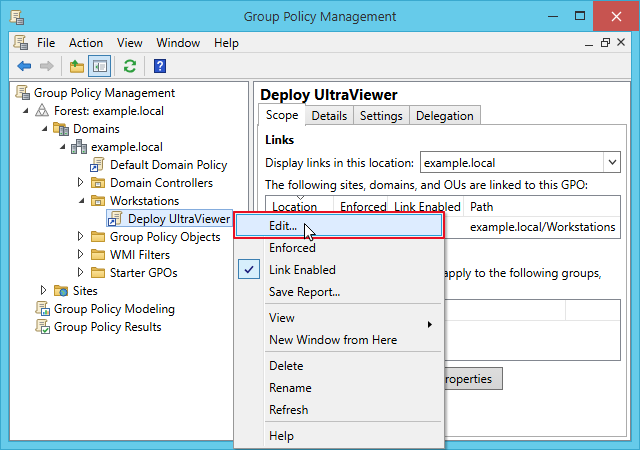Click the example.local domain buildings icon
This screenshot has width=640, height=450.
(79, 147)
